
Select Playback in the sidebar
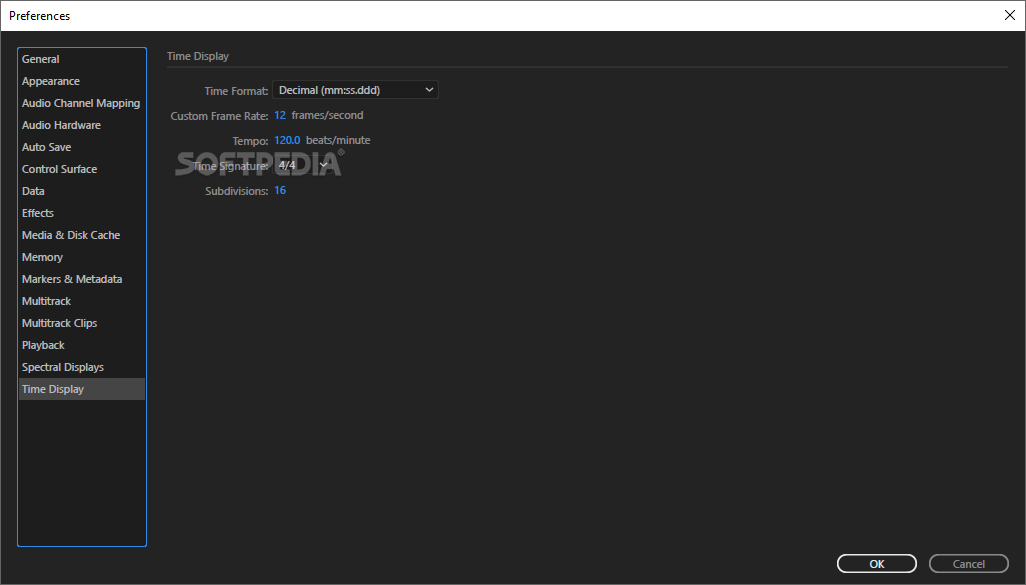tap(82, 345)
